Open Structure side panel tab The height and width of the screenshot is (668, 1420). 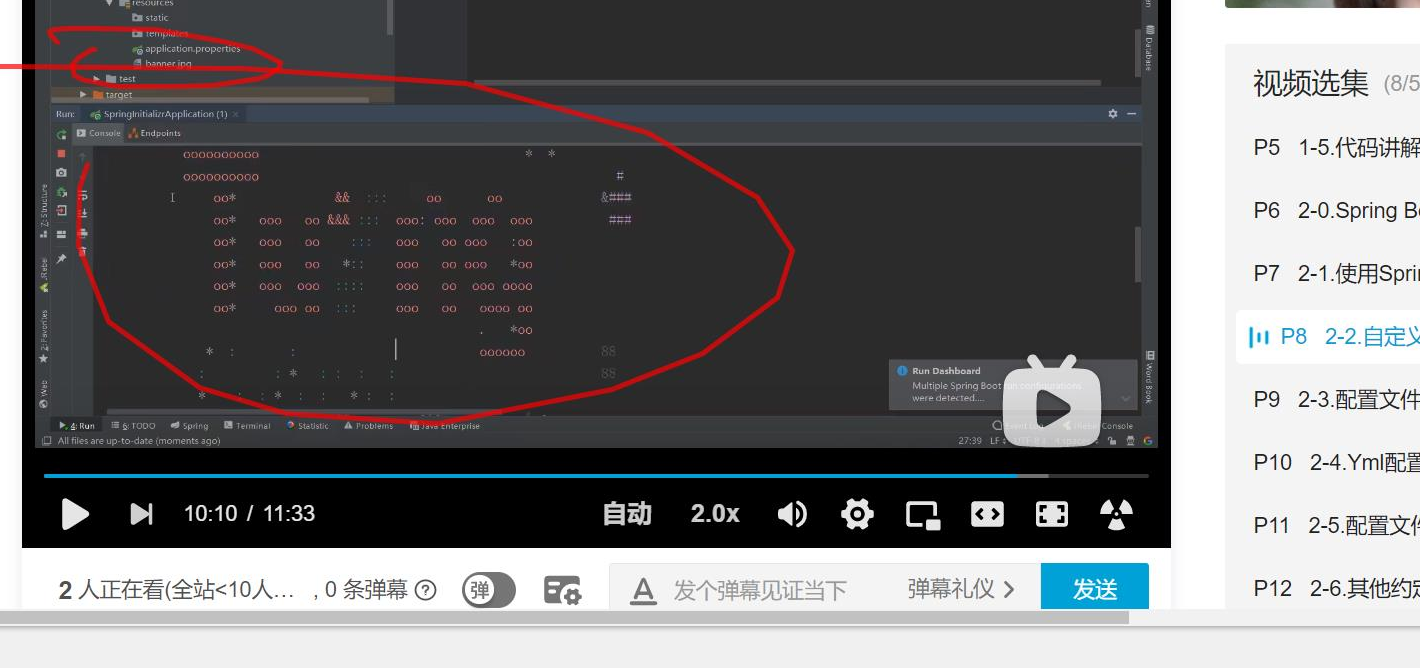44,210
